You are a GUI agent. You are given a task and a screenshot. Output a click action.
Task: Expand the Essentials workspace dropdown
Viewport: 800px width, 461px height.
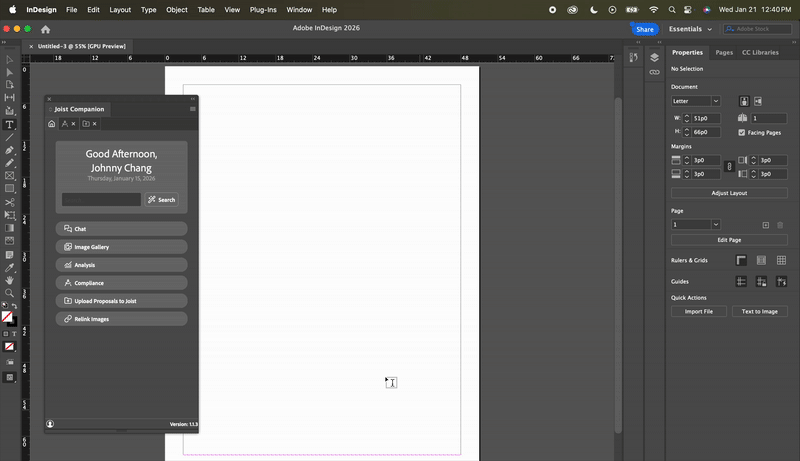690,29
